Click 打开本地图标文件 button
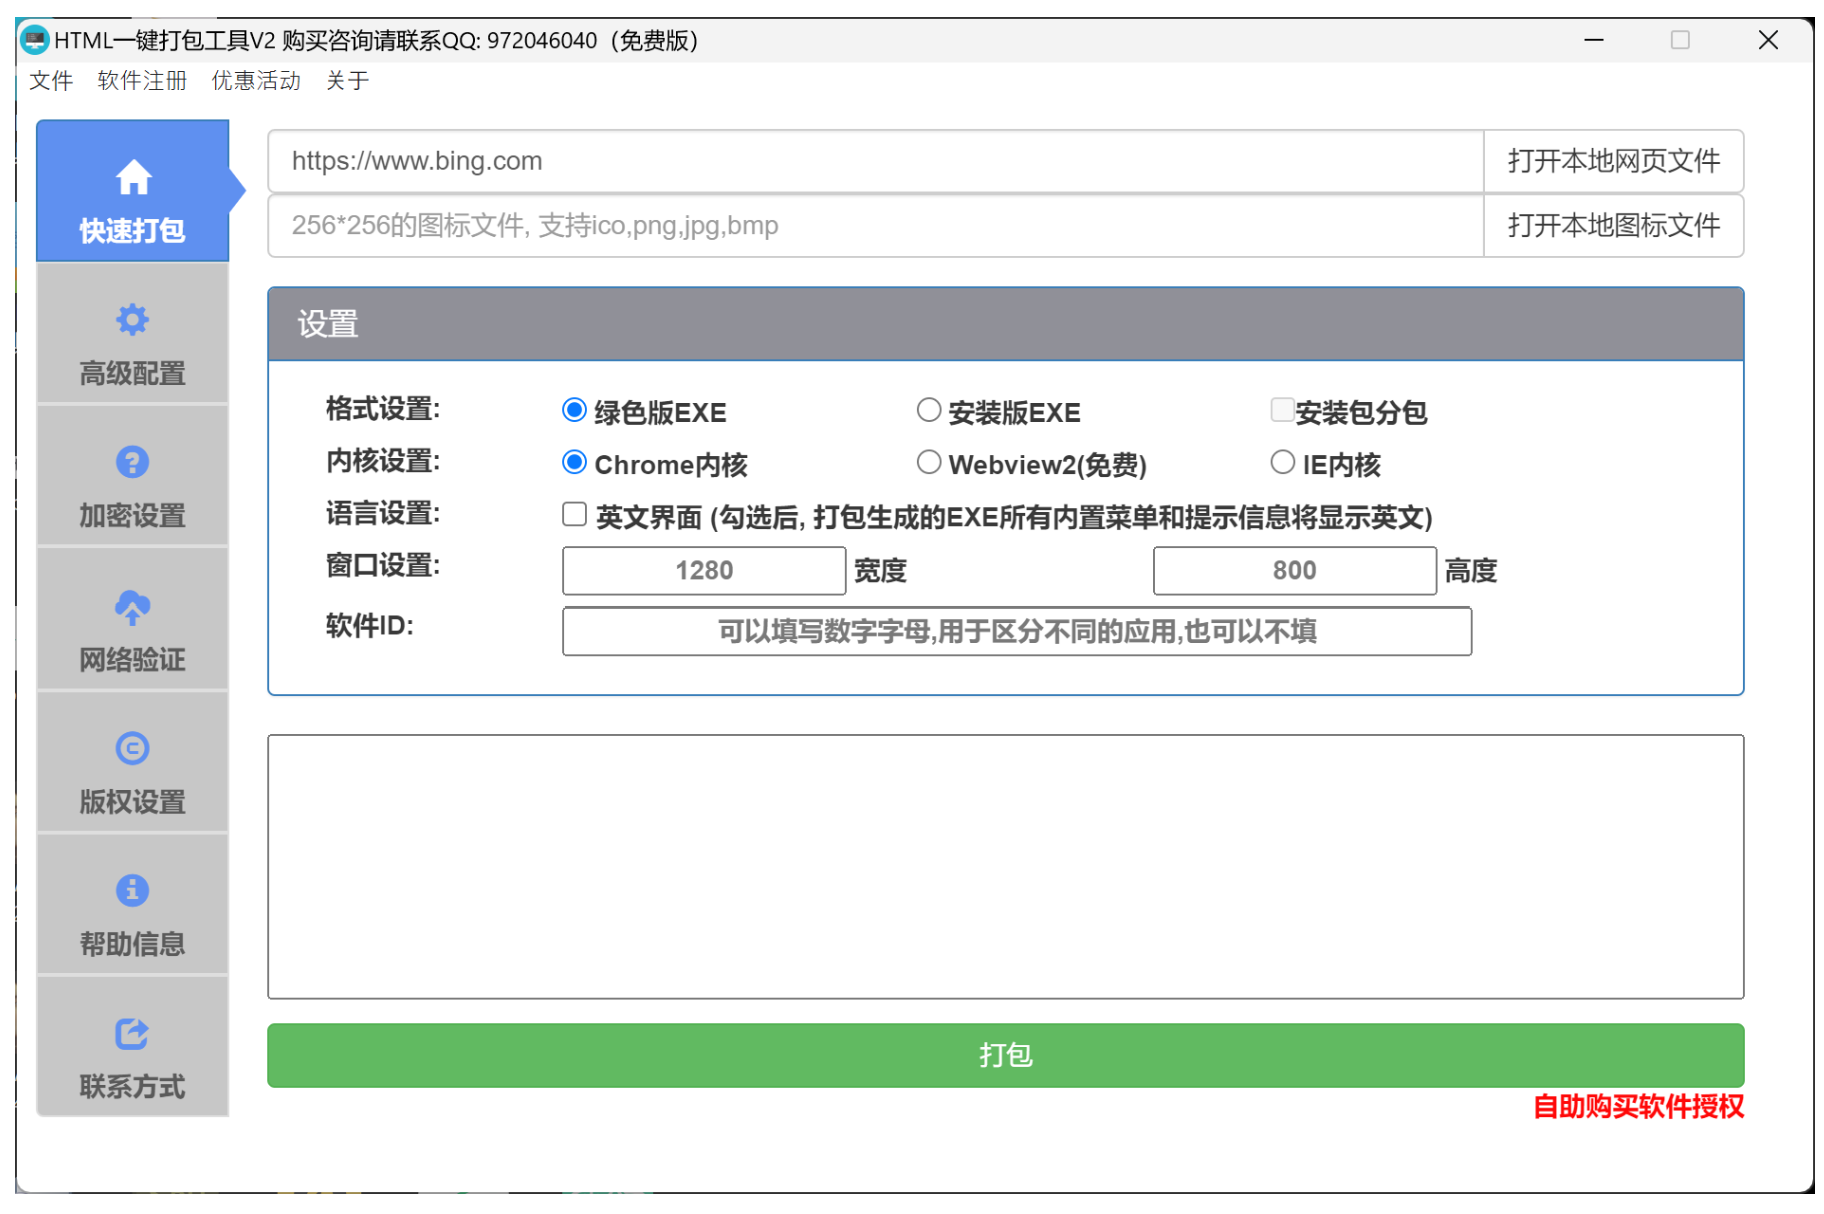 (1613, 225)
